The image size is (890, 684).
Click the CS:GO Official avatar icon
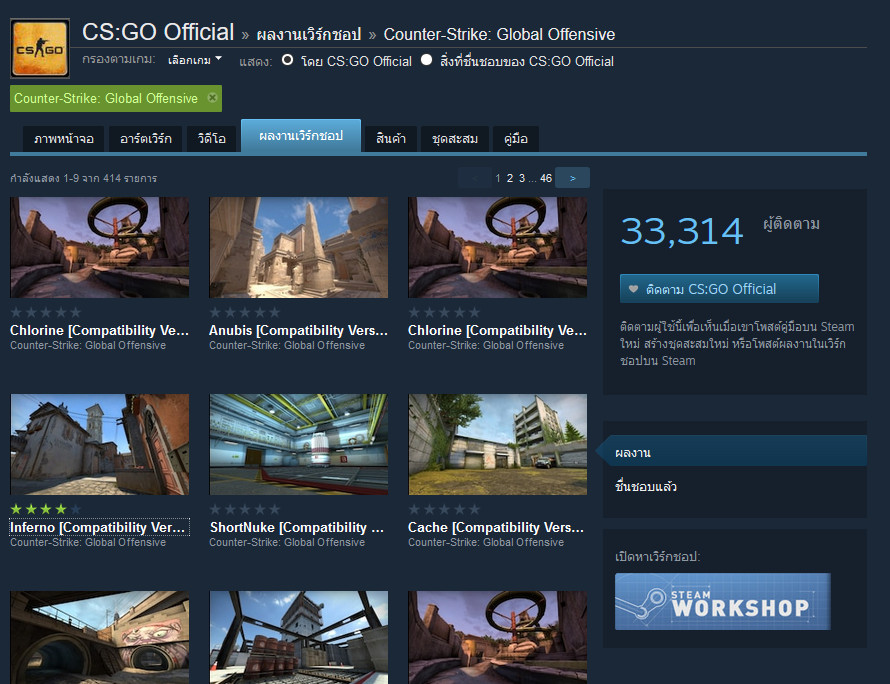pos(40,48)
